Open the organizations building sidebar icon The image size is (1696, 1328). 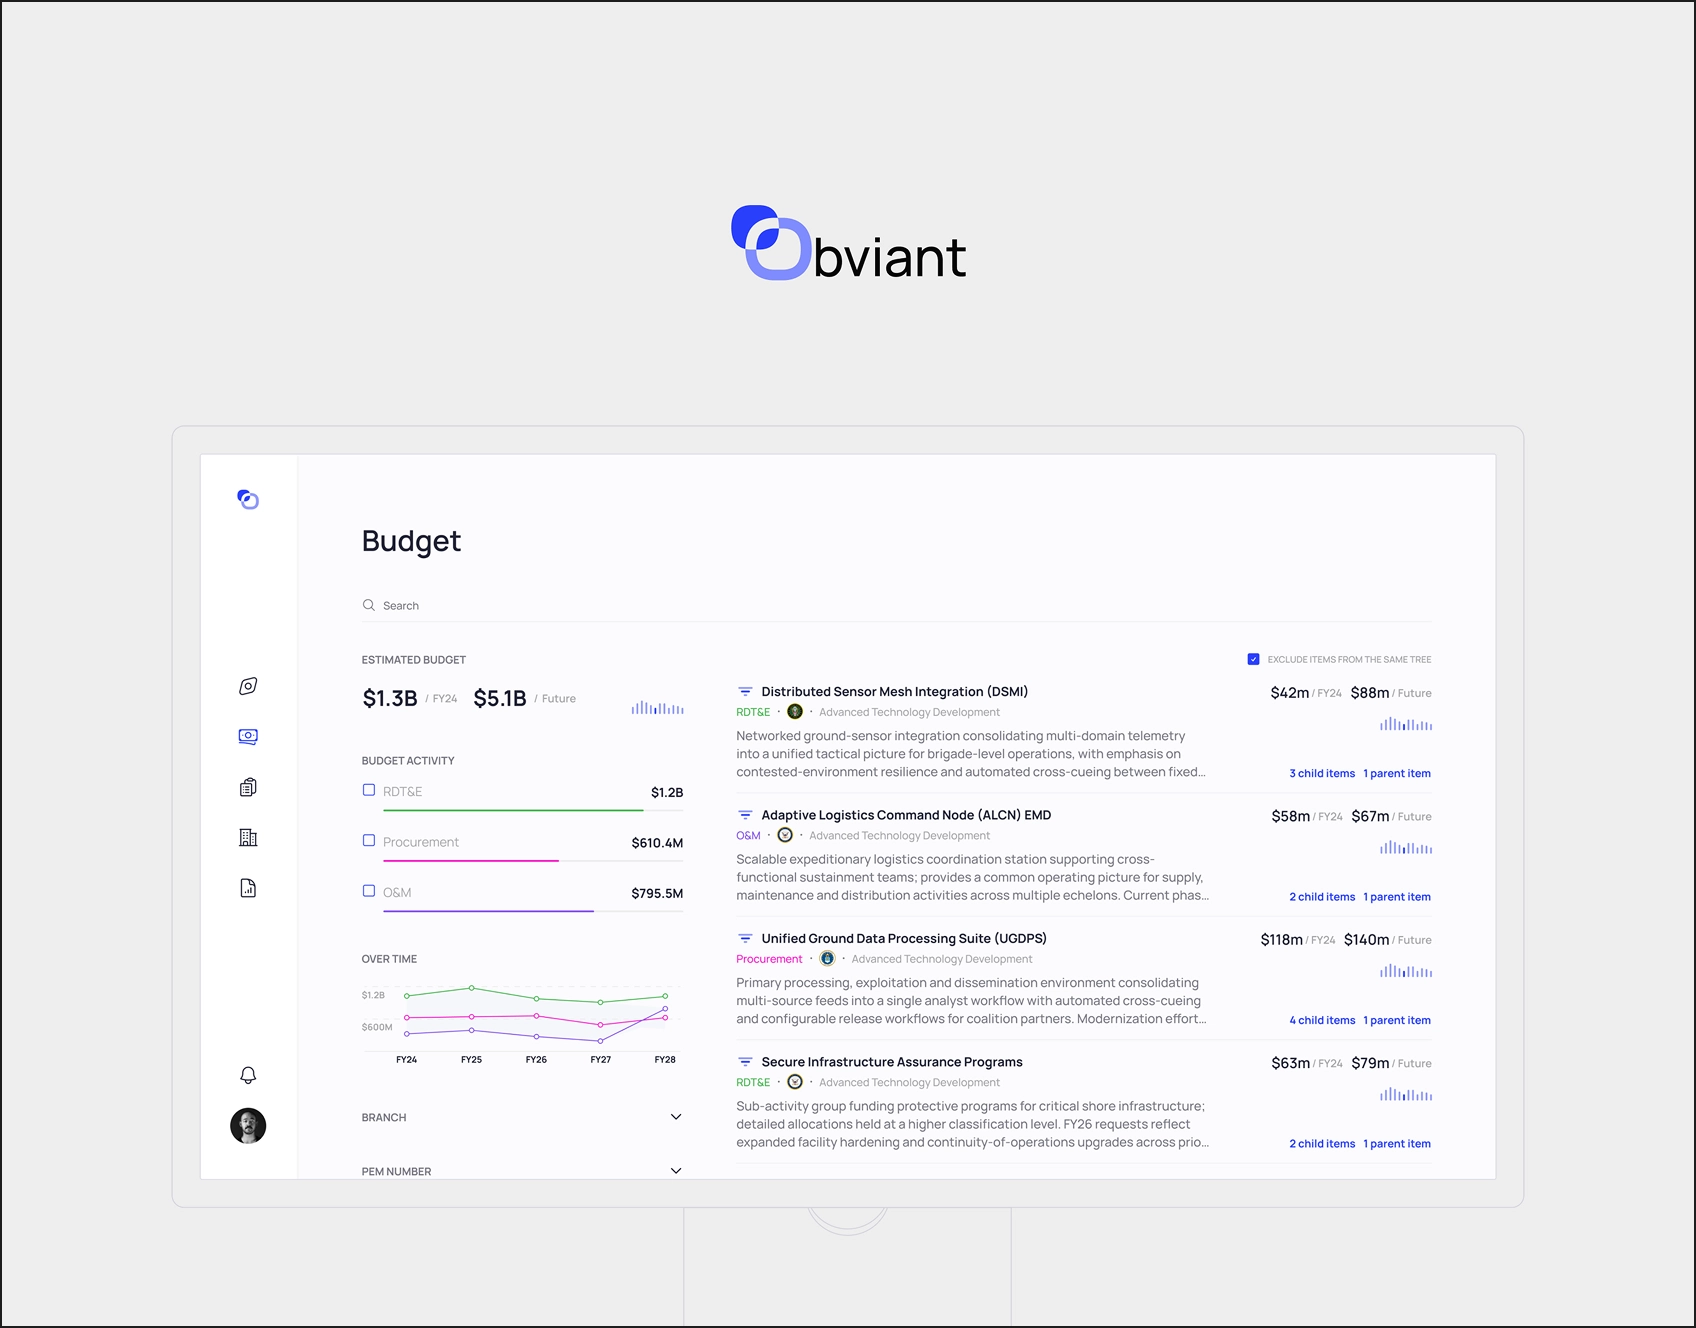click(248, 837)
